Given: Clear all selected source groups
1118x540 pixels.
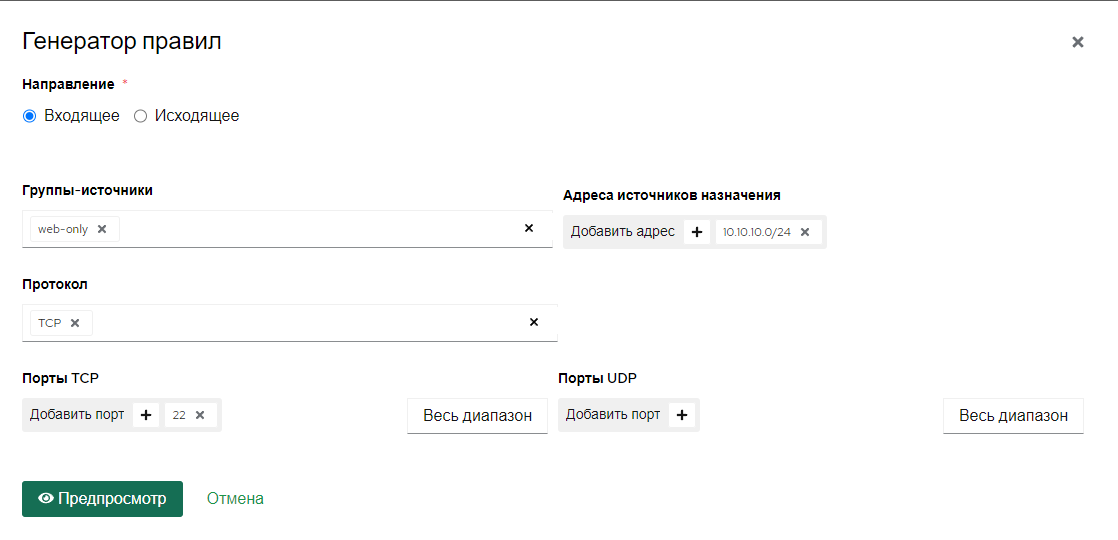Looking at the screenshot, I should coord(529,228).
